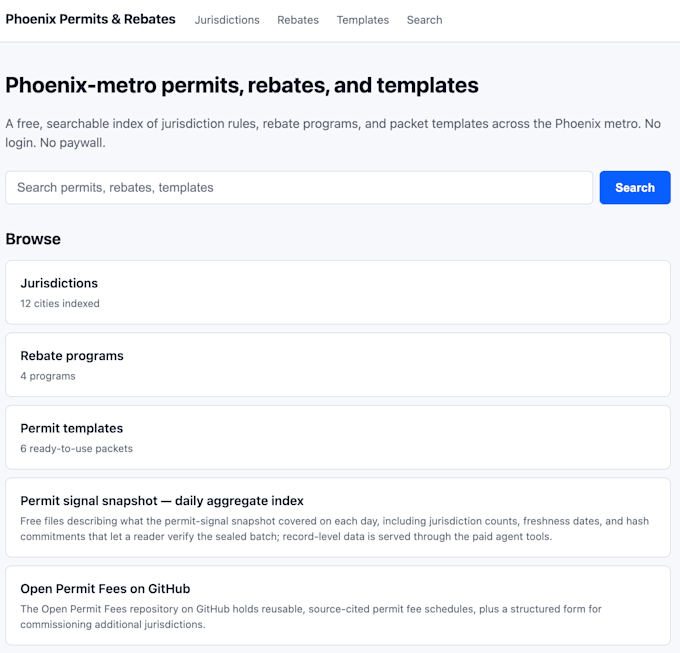Click the Browse section heading
680x653 pixels.
coord(33,239)
